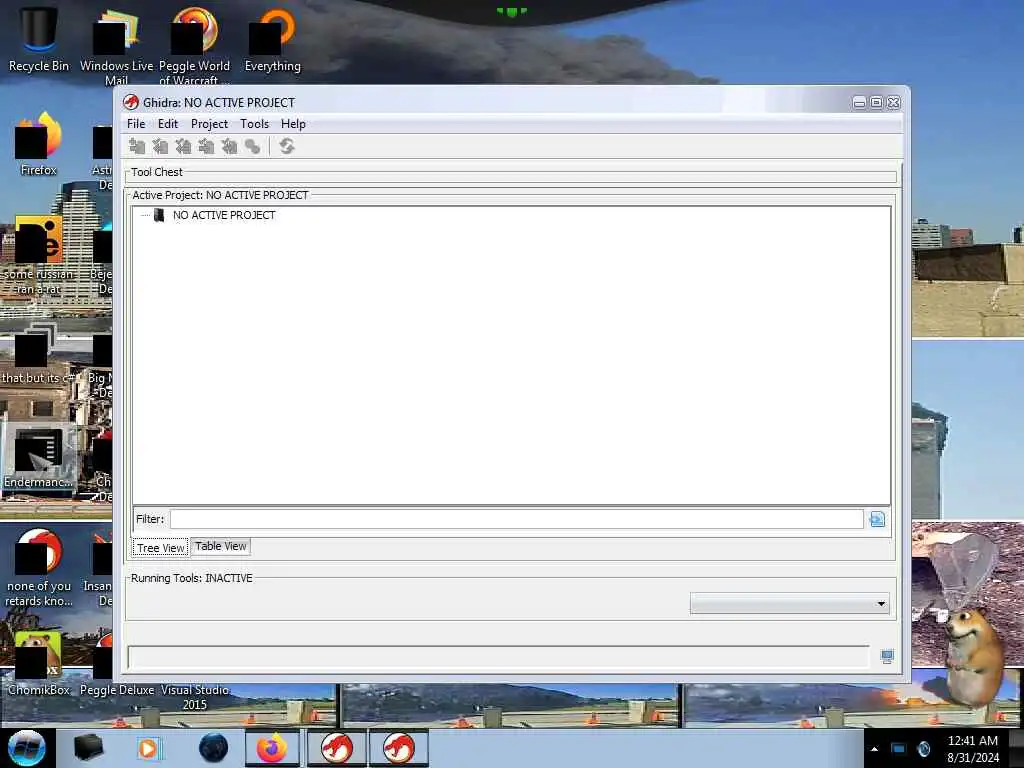Screen dimensions: 1024x768
Task: Open the taskbar clock showing 12:41 AM
Action: [973, 749]
